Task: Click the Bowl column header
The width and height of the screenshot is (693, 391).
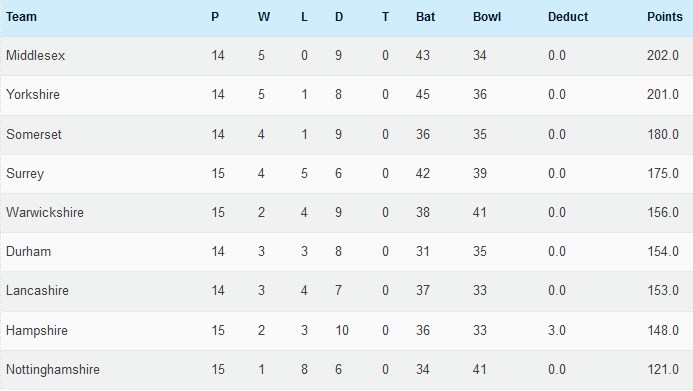Action: coord(487,17)
